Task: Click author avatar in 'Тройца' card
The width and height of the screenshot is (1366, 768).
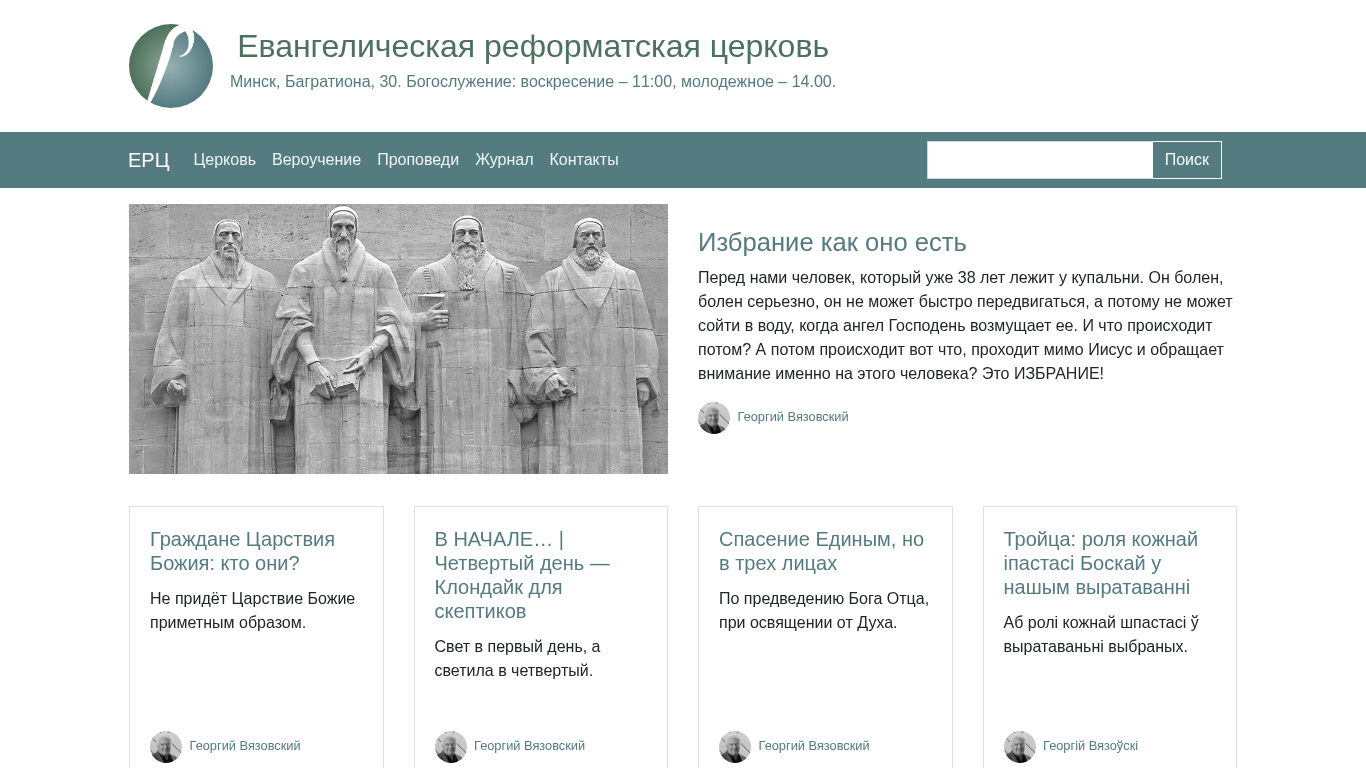Action: point(1020,747)
